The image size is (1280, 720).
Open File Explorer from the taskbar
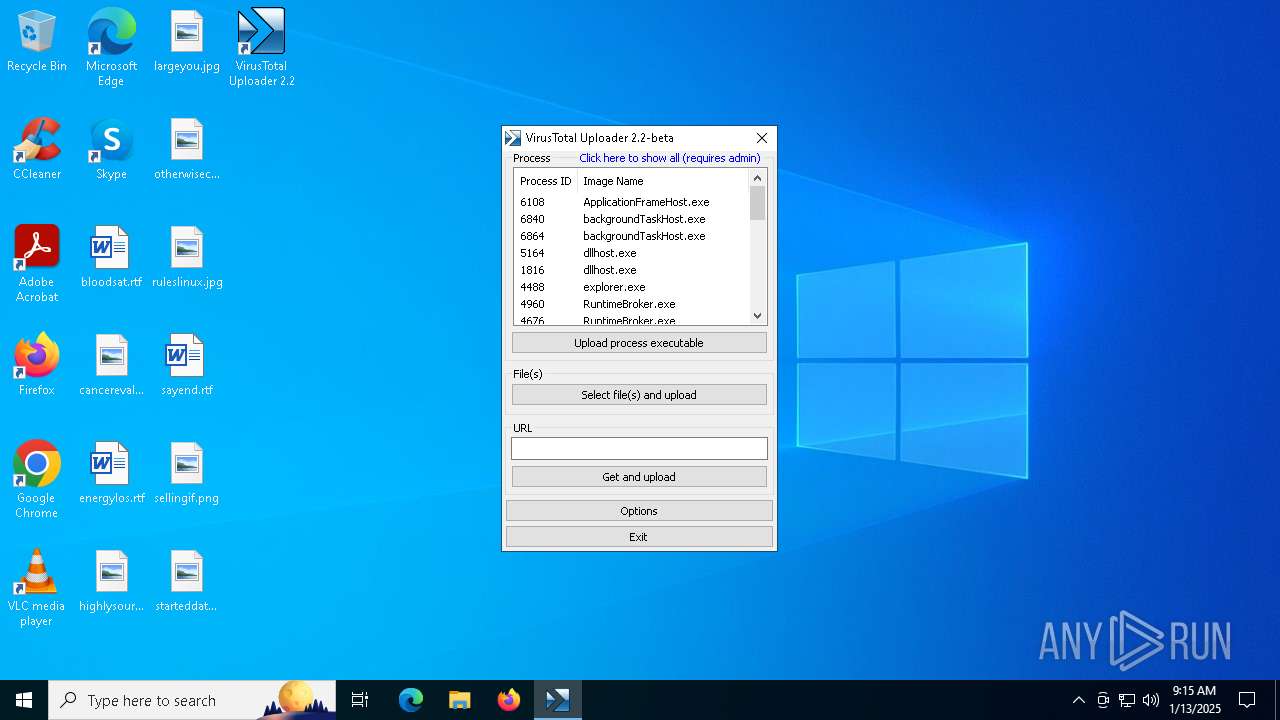coord(460,700)
